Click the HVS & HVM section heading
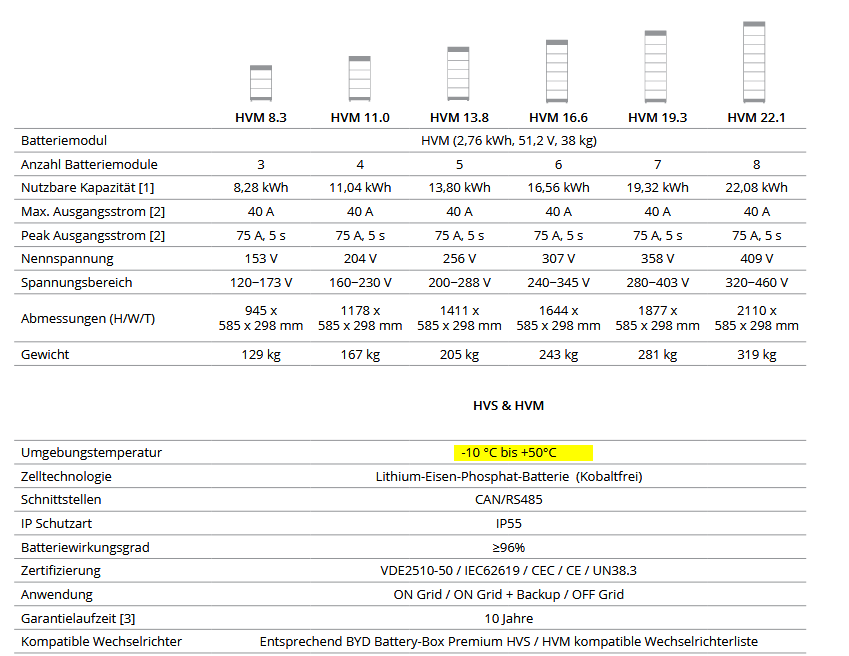The image size is (849, 656). click(508, 406)
